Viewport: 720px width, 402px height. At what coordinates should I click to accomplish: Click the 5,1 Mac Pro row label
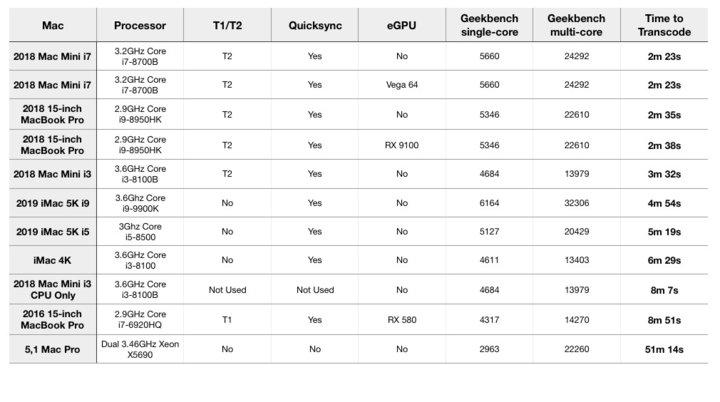(53, 349)
